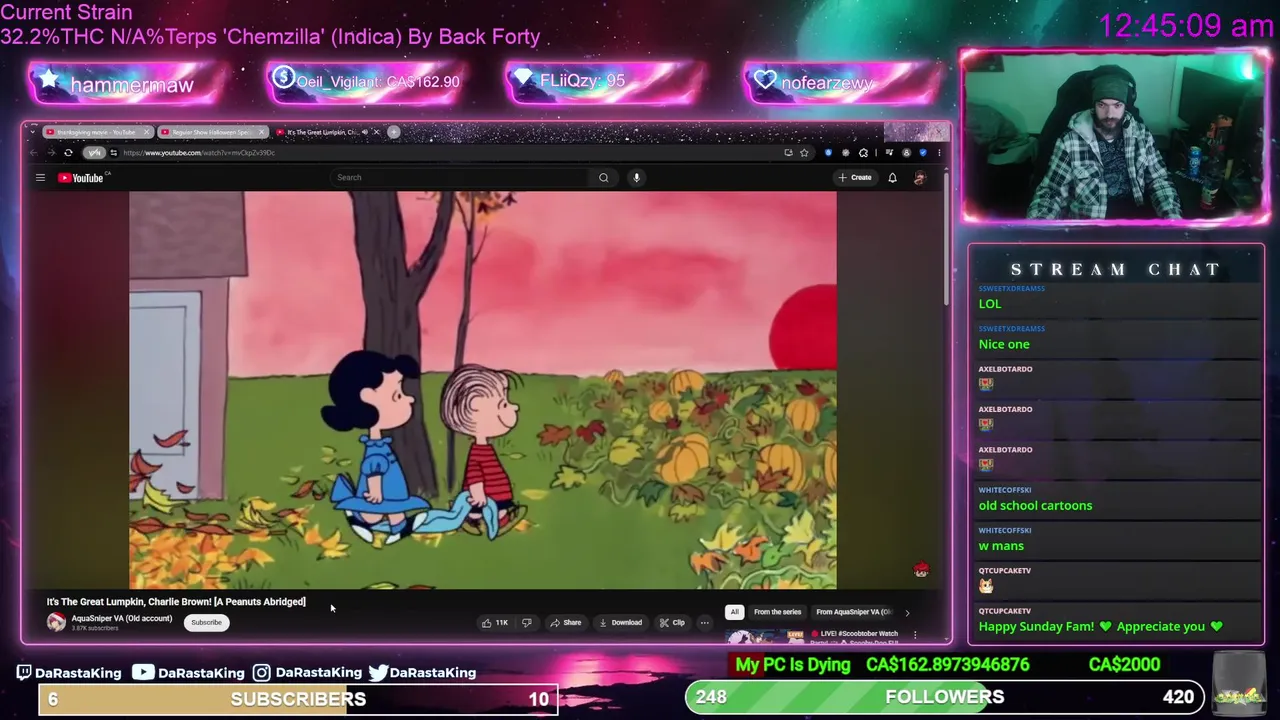This screenshot has width=1280, height=720.
Task: Go forward with the browser forward arrow
Action: click(51, 153)
